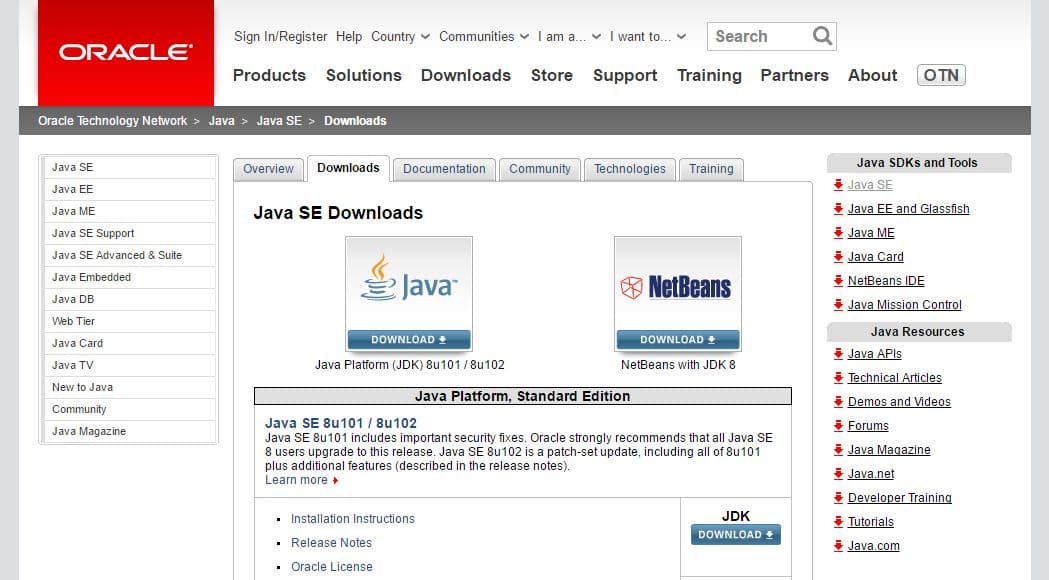Image resolution: width=1049 pixels, height=580 pixels.
Task: Open the Country dropdown
Action: pyautogui.click(x=399, y=36)
